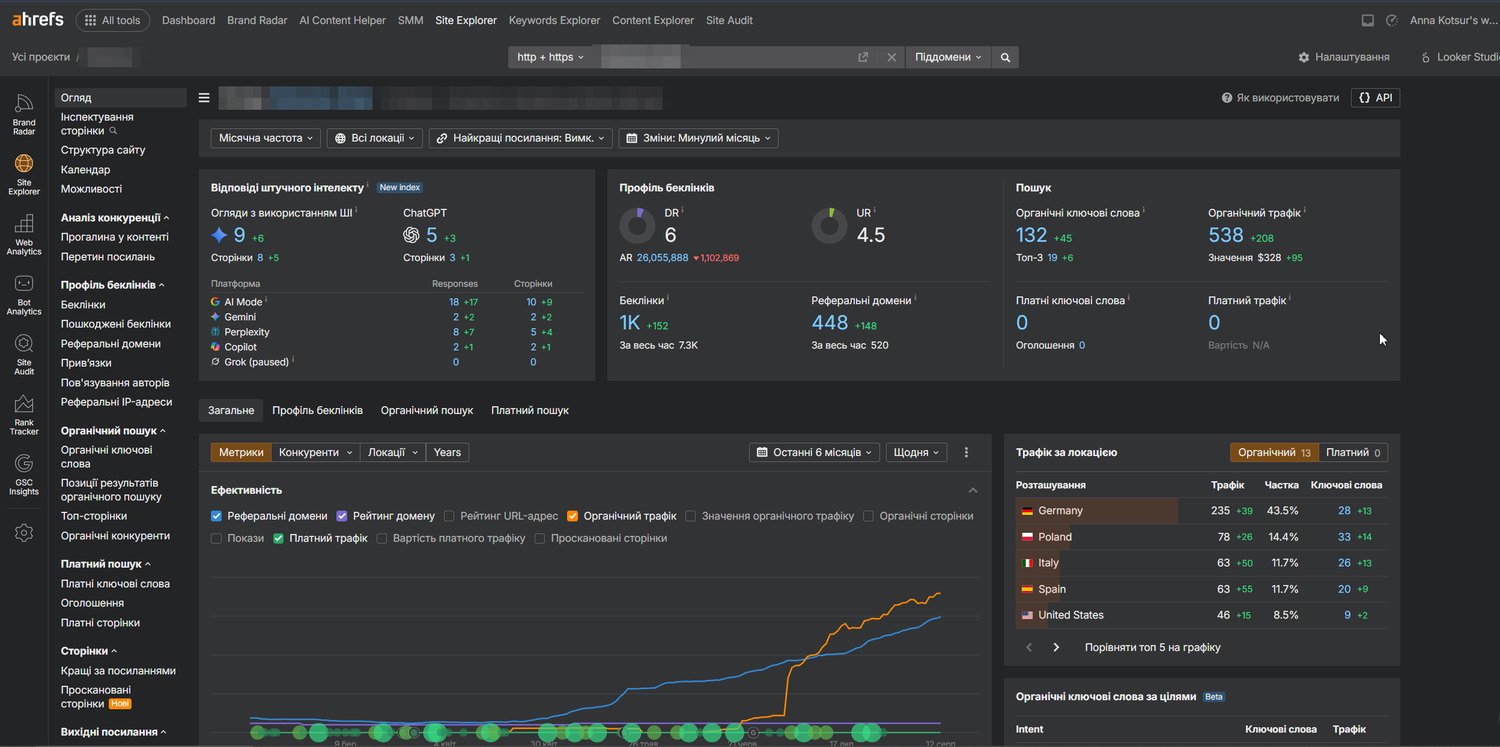Open the Щодня interval dropdown
The width and height of the screenshot is (1500, 747).
[916, 452]
